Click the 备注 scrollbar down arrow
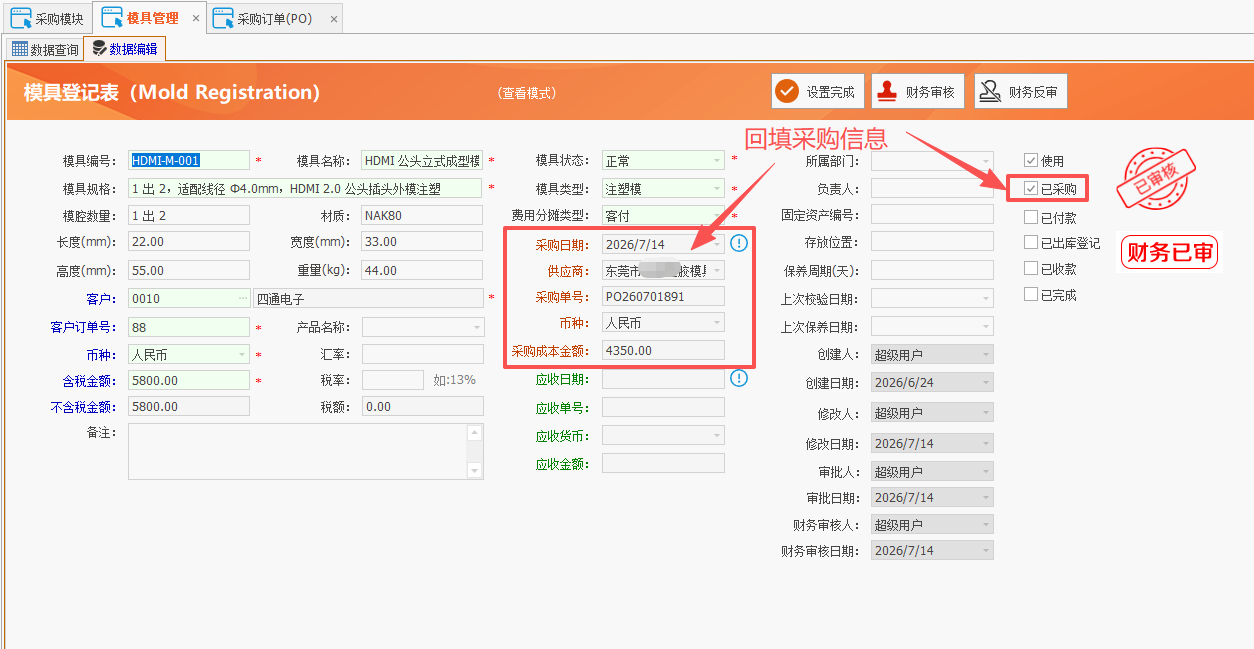 (475, 471)
